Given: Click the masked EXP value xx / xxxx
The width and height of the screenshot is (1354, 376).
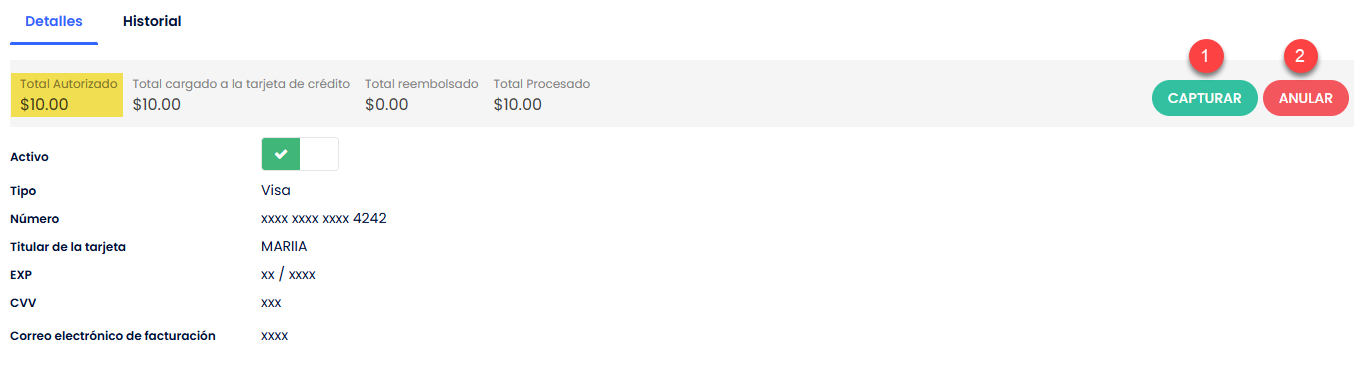Looking at the screenshot, I should pyautogui.click(x=288, y=274).
